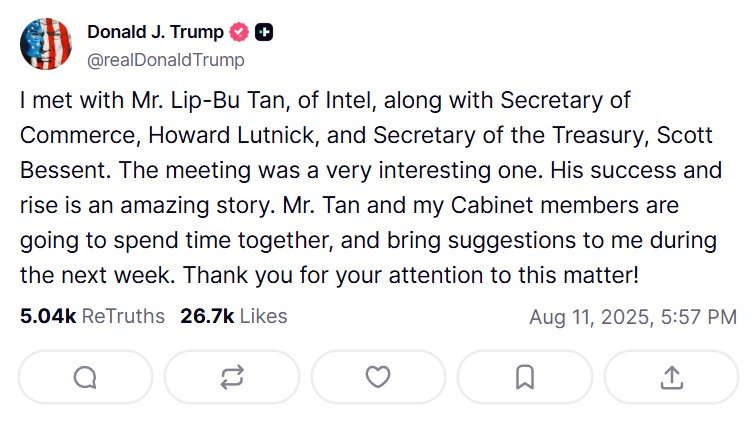The image size is (752, 422).
Task: View the 5.04k ReTruths list
Action: click(92, 316)
